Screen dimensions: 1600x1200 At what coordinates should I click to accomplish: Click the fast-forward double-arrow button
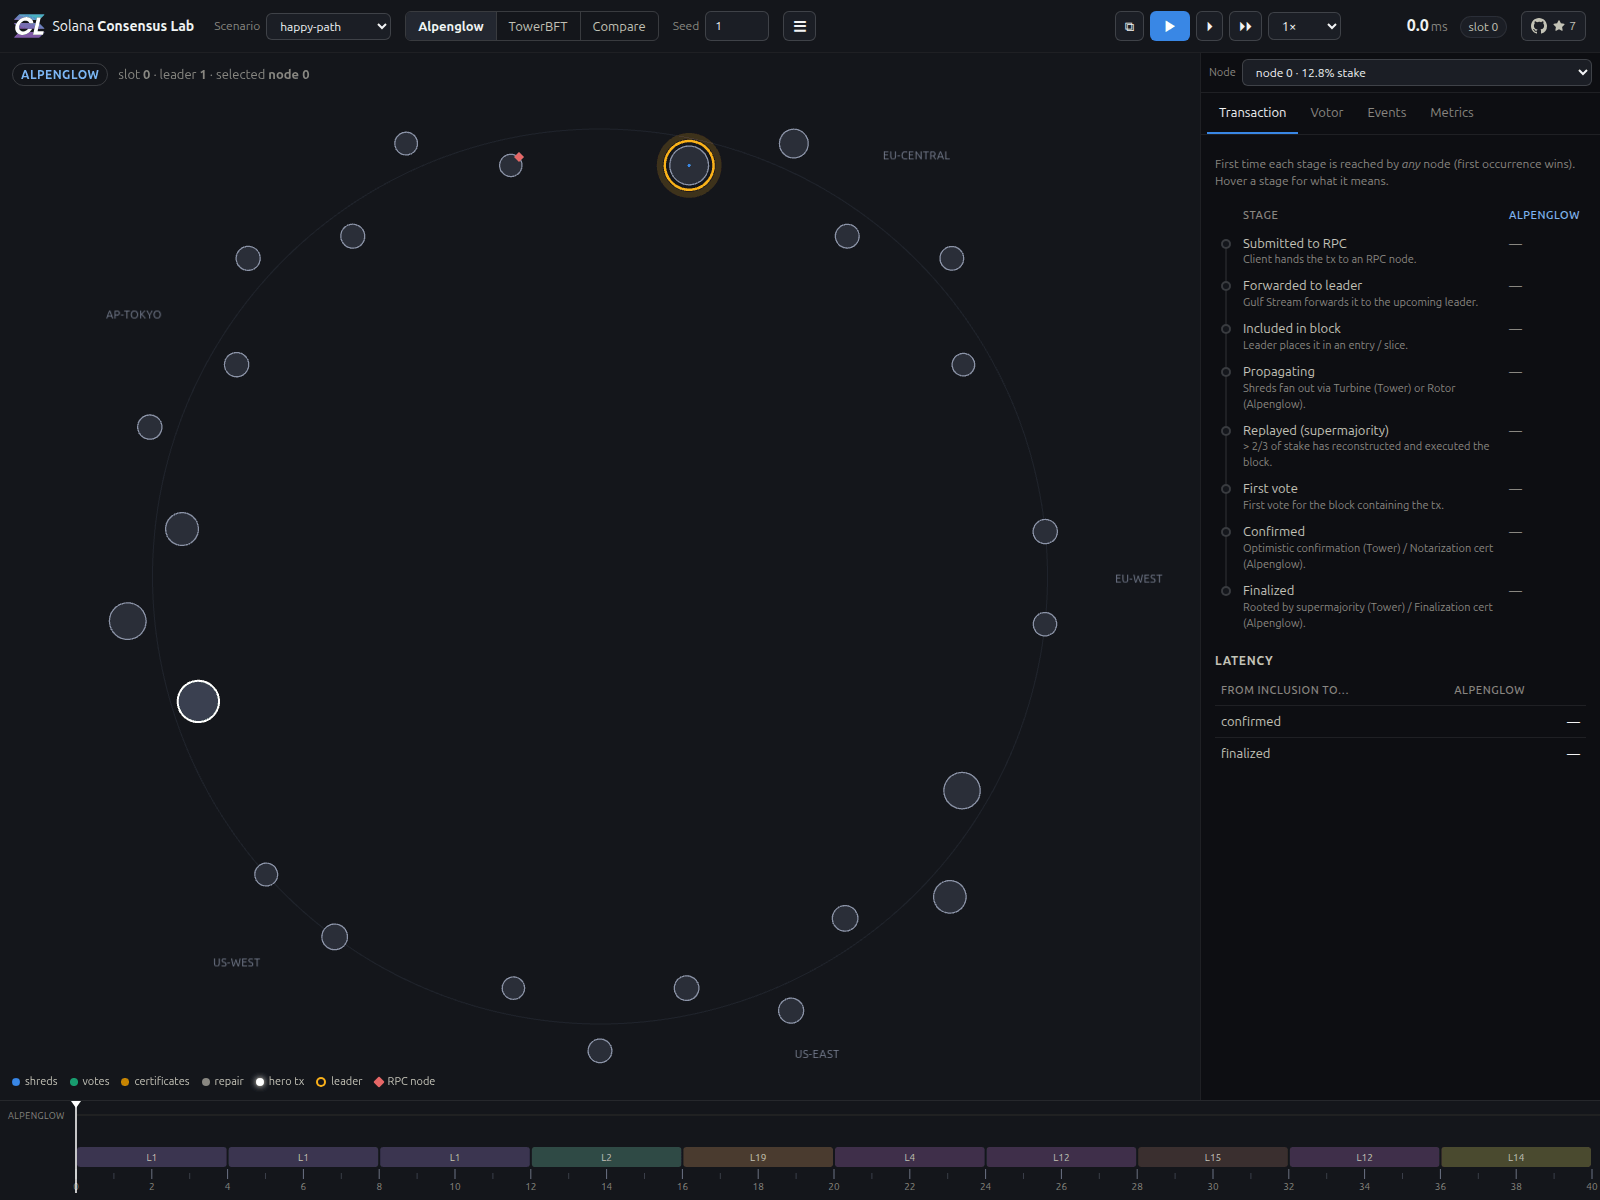click(1245, 26)
